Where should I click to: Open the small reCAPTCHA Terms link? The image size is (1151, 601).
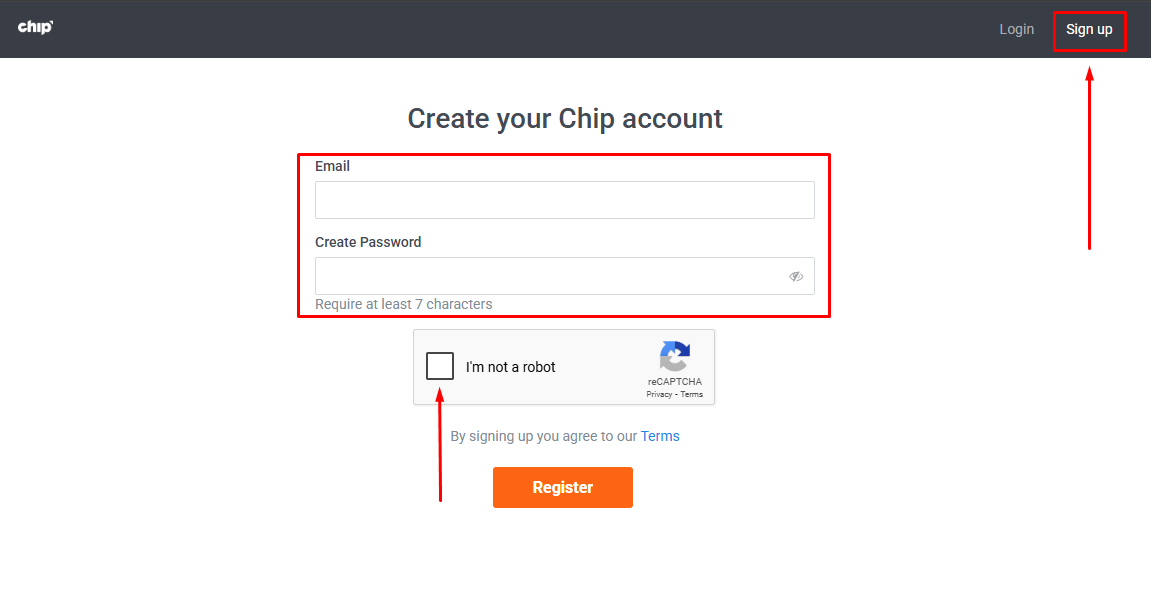691,395
